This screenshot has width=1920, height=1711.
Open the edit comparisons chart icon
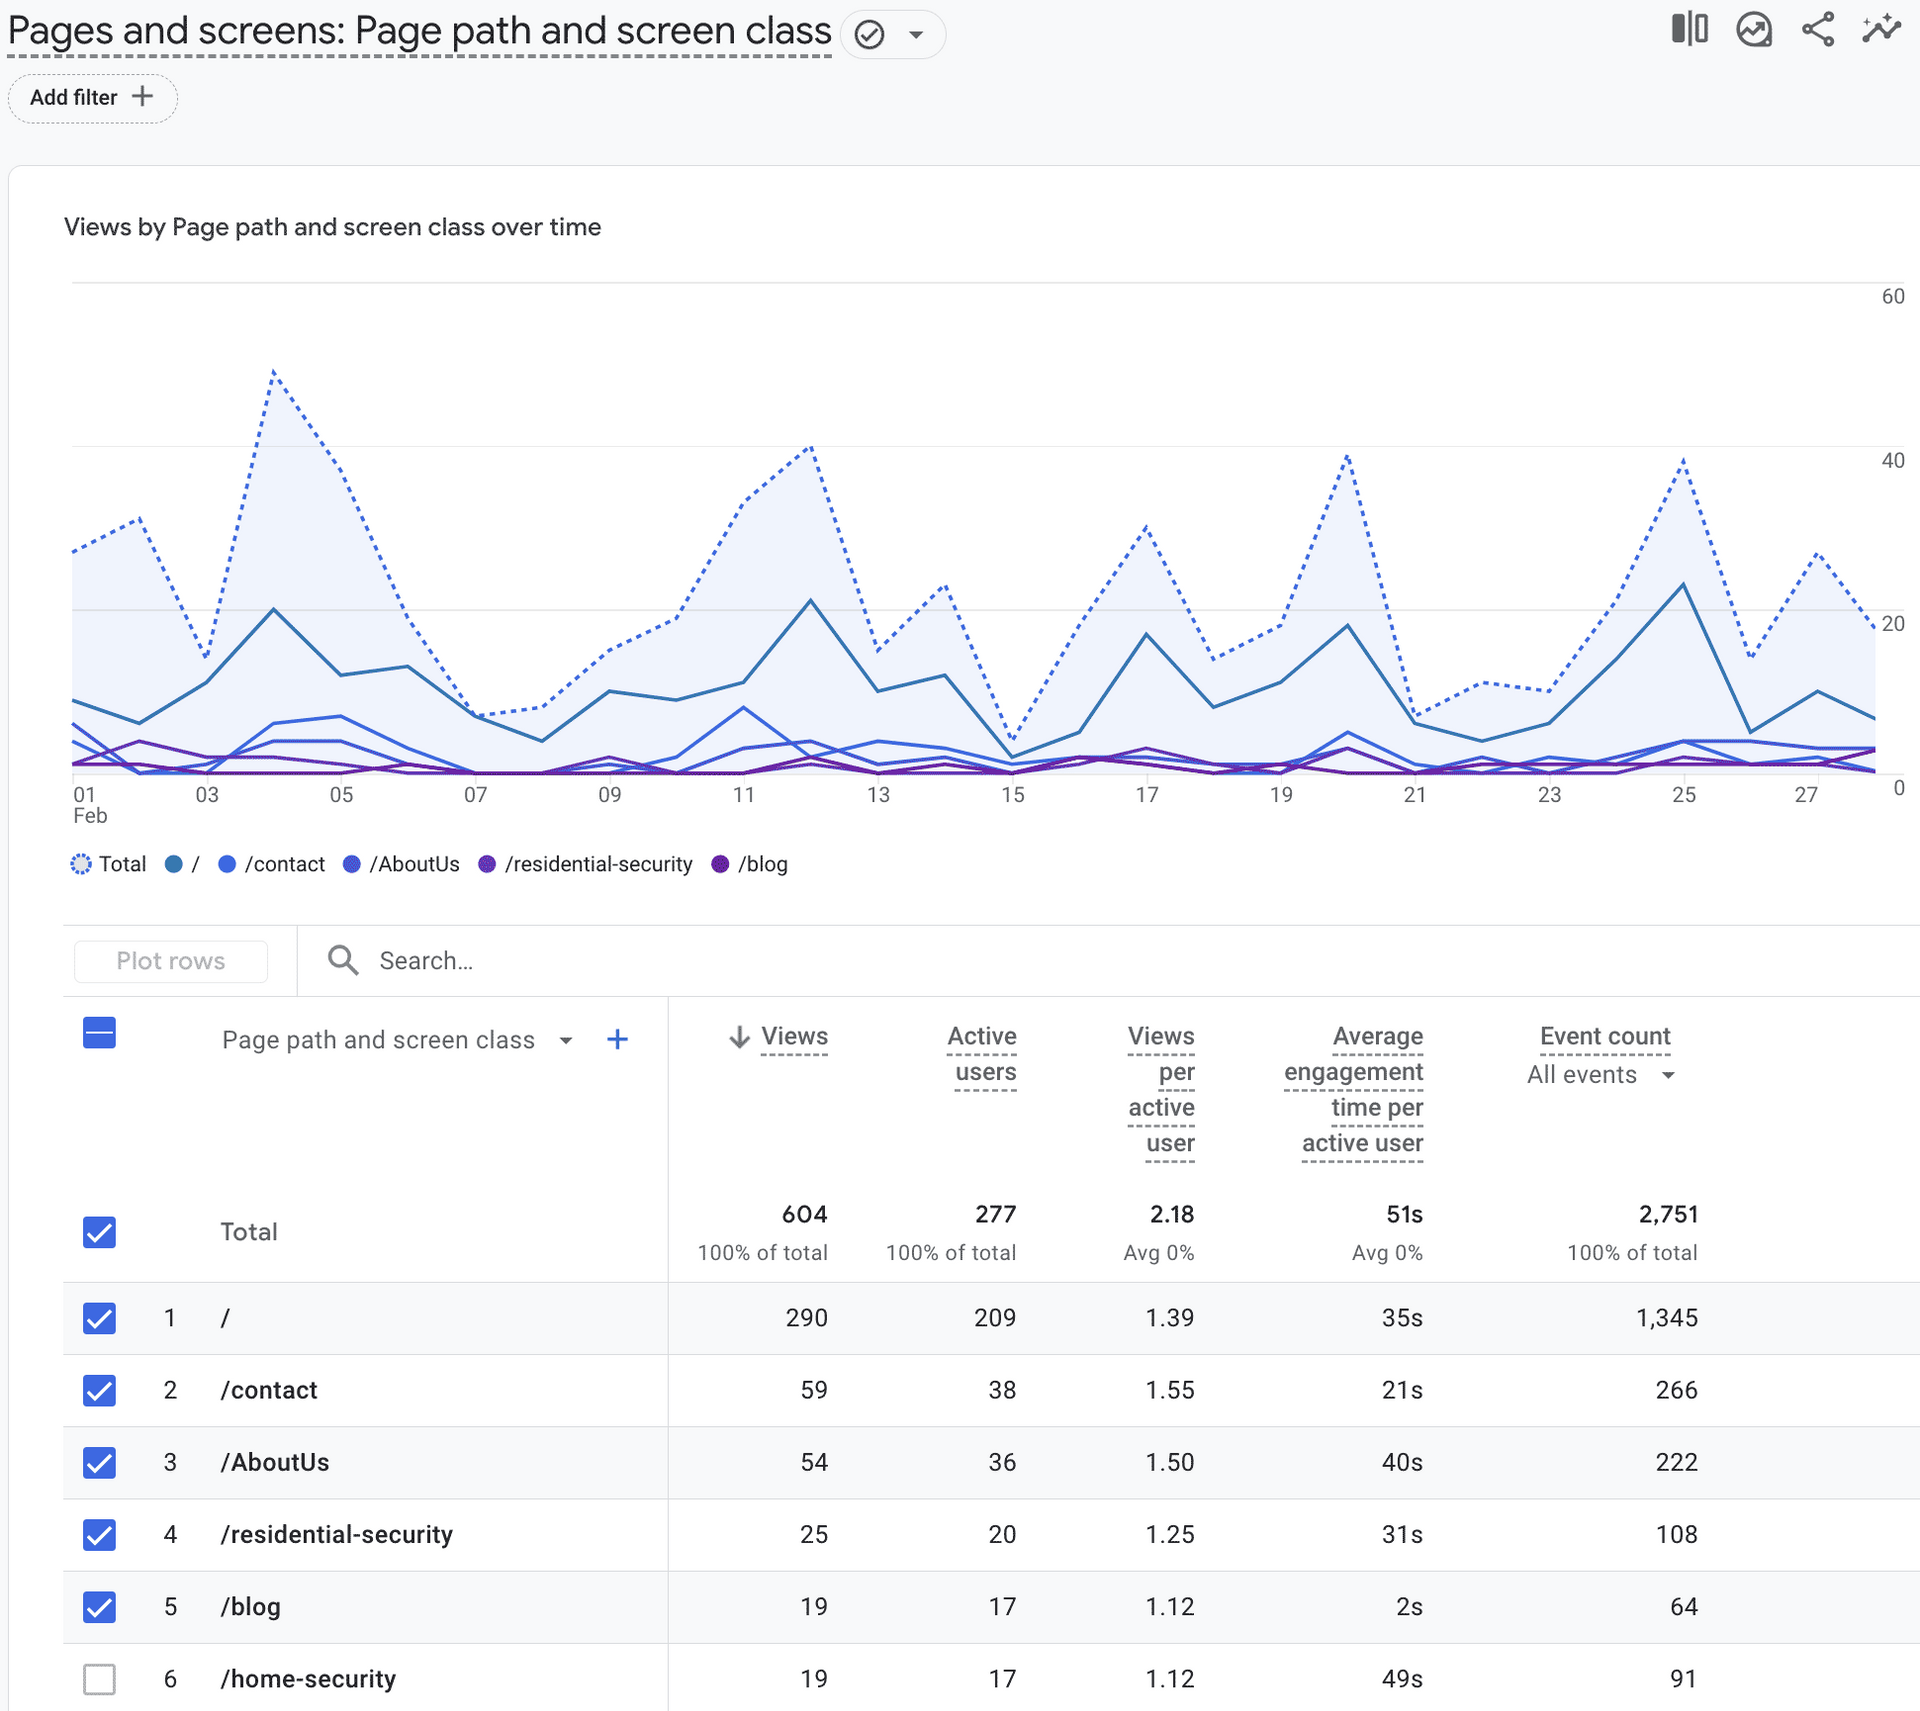(x=1754, y=29)
